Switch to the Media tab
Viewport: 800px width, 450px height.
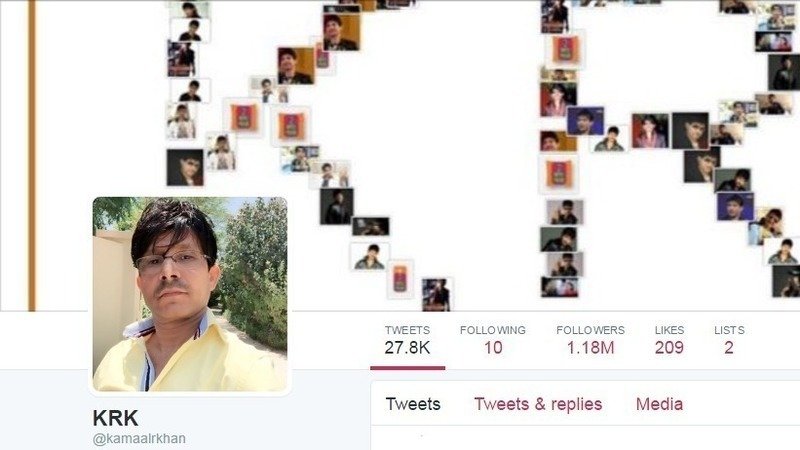tap(659, 404)
